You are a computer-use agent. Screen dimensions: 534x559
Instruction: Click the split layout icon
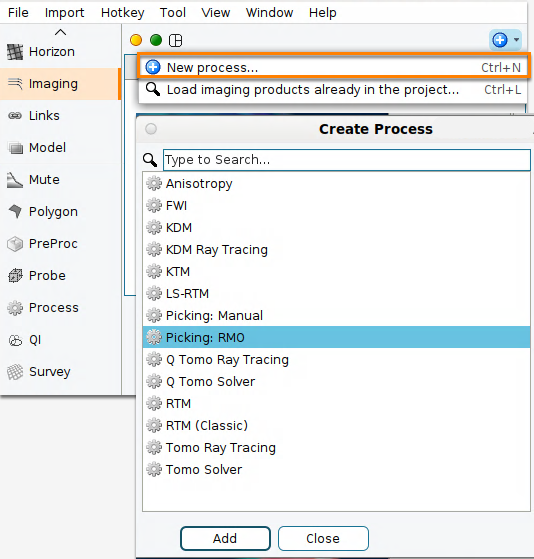pyautogui.click(x=175, y=40)
